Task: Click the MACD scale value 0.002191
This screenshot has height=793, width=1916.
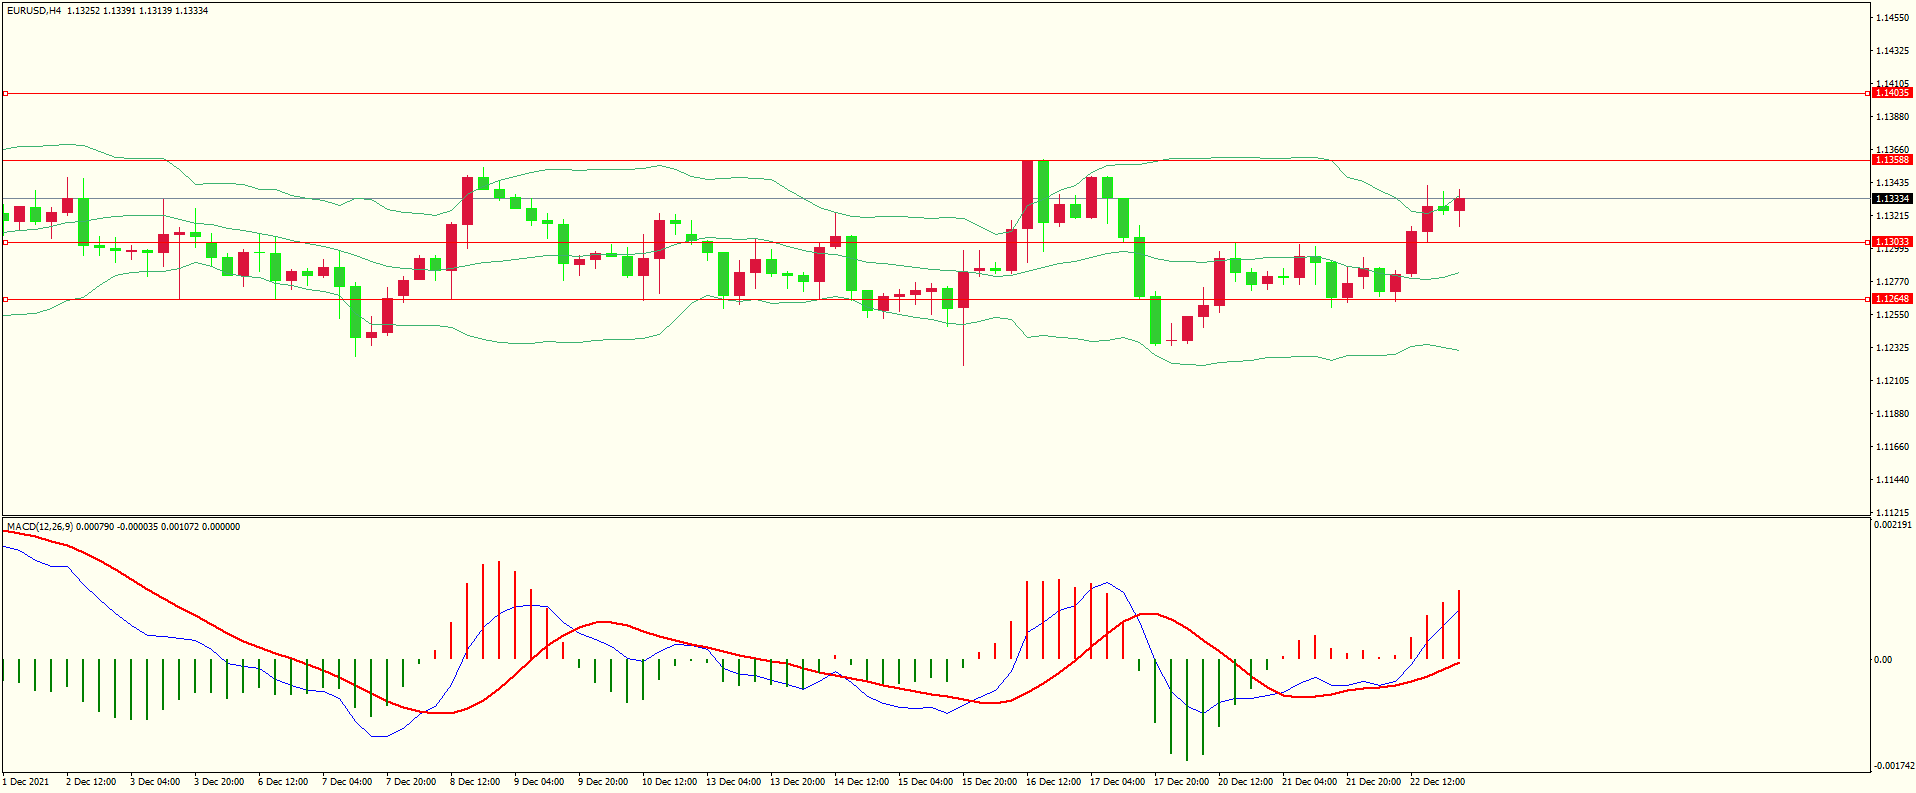Action: point(1893,525)
